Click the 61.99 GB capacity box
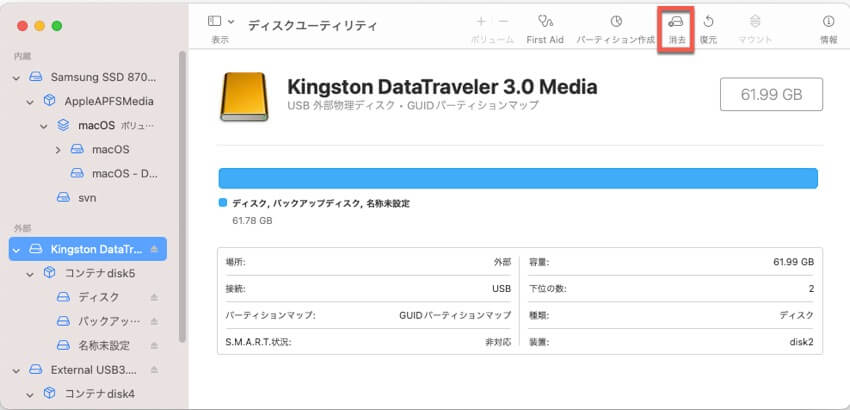850x410 pixels. 771,94
